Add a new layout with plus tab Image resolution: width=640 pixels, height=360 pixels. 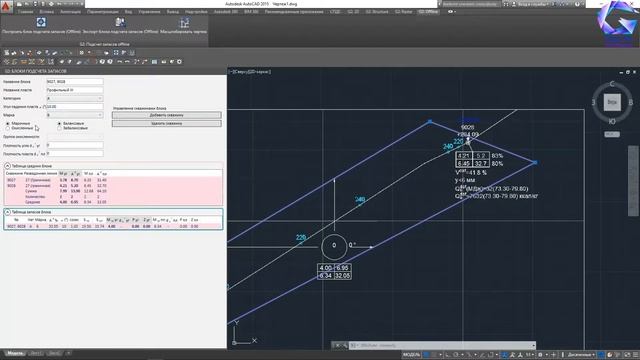click(x=68, y=353)
